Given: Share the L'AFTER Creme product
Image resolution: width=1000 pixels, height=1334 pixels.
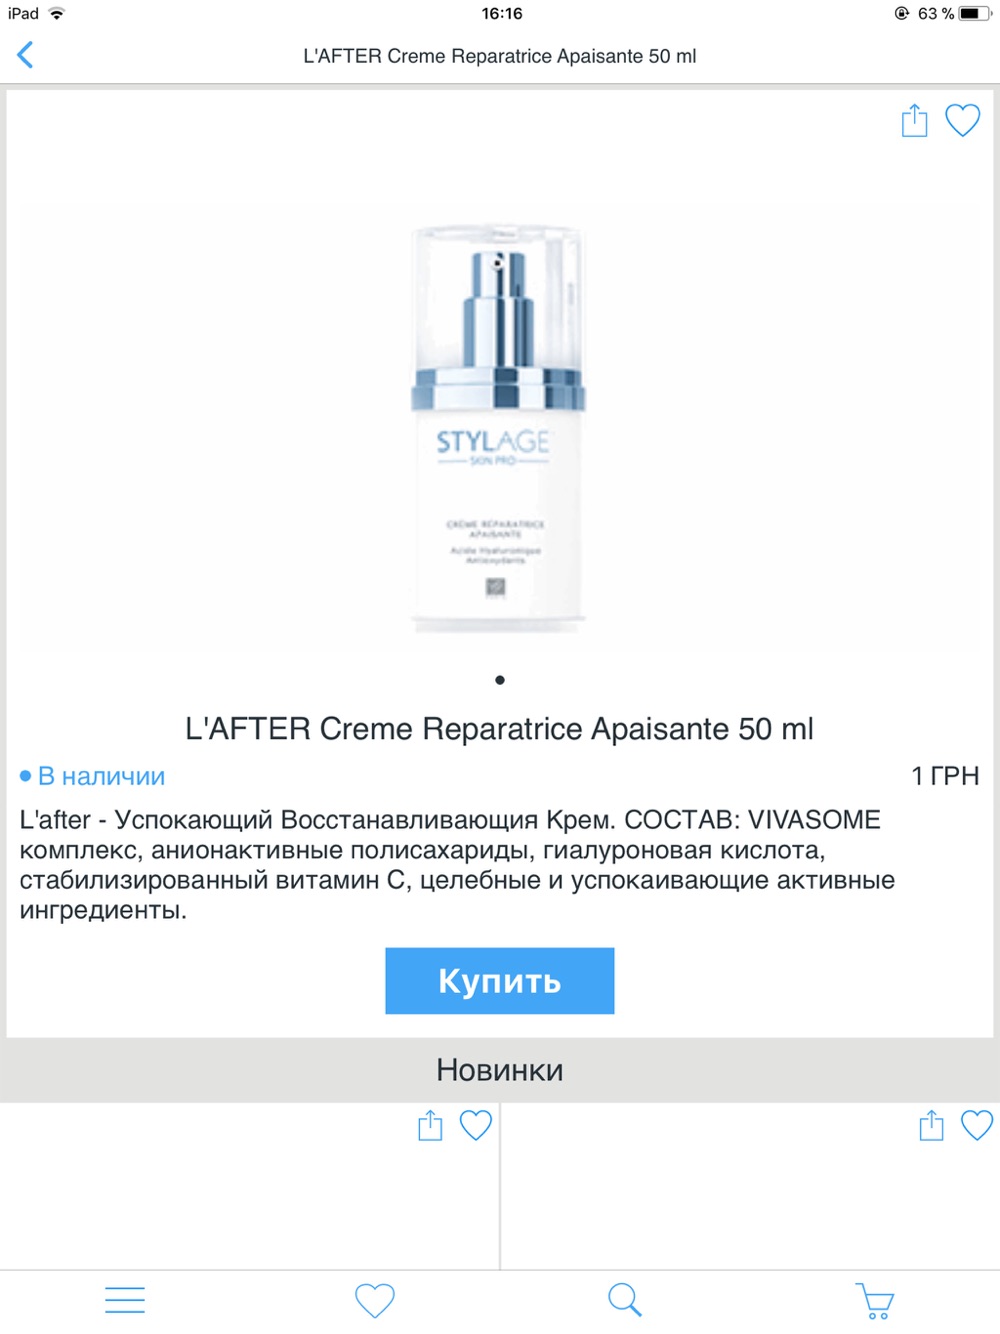Looking at the screenshot, I should [x=914, y=120].
